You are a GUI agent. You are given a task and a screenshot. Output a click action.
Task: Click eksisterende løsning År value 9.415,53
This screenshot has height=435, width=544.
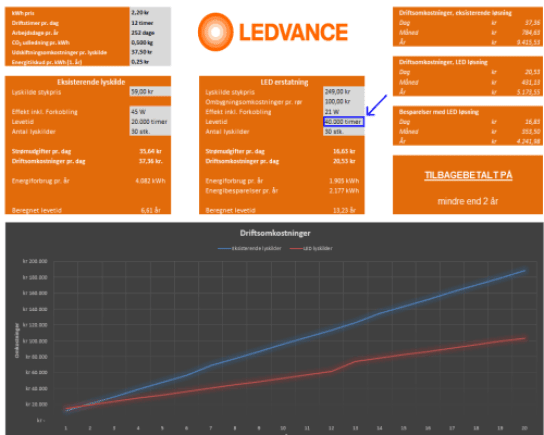pos(528,42)
